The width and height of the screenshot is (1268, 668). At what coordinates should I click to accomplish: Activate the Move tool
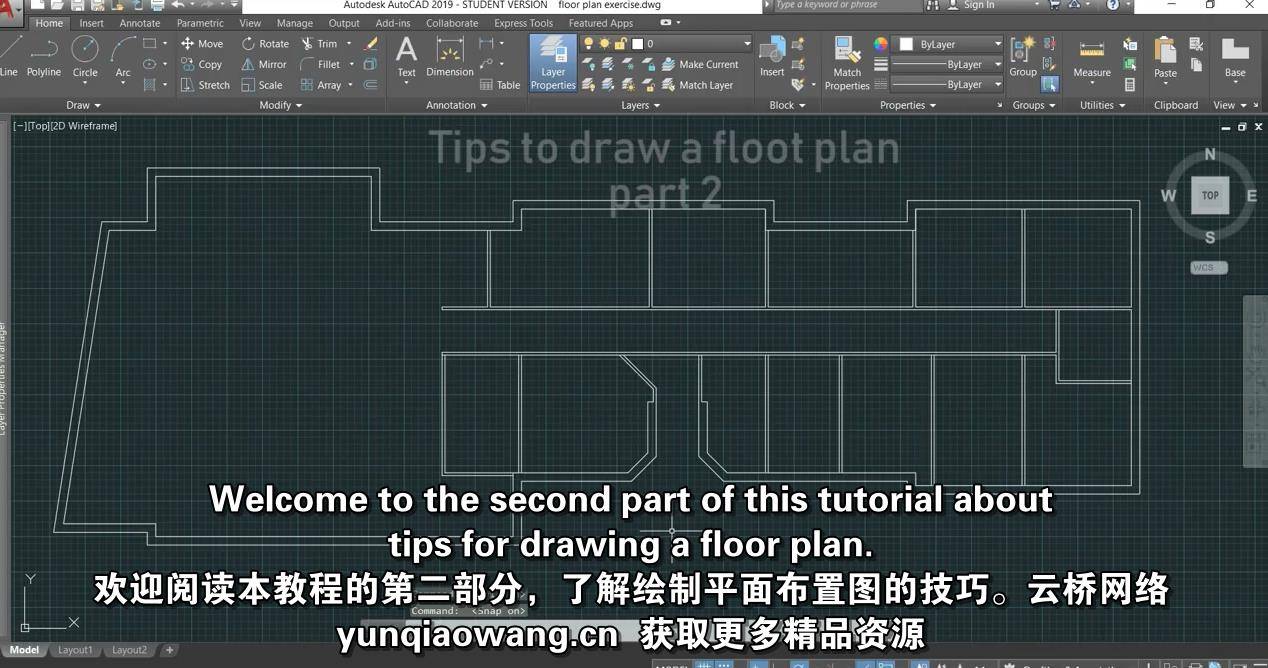pos(202,44)
